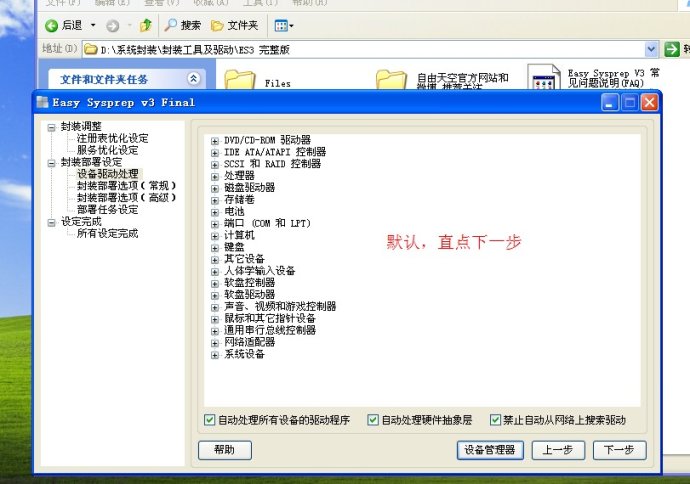Expand the 计算机 device node

[215, 236]
